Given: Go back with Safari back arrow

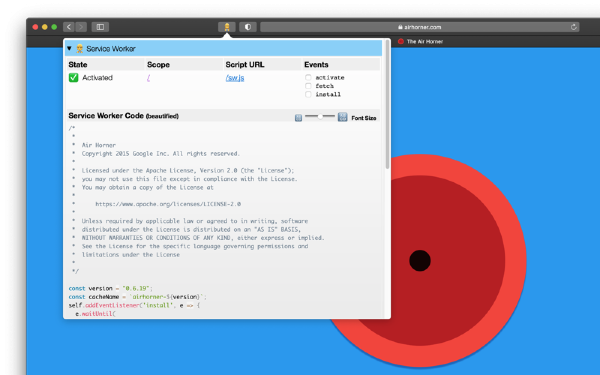Looking at the screenshot, I should click(x=69, y=27).
